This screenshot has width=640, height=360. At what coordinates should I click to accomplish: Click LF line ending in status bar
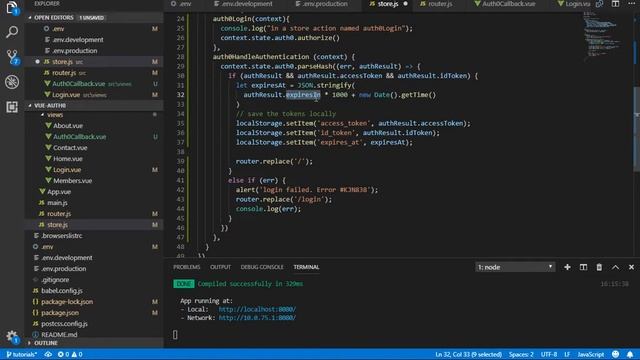[x=567, y=354]
